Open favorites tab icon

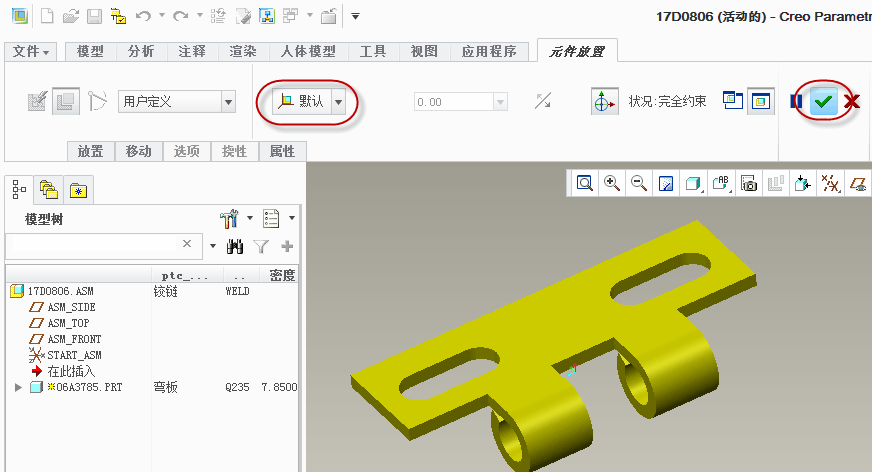coord(78,190)
